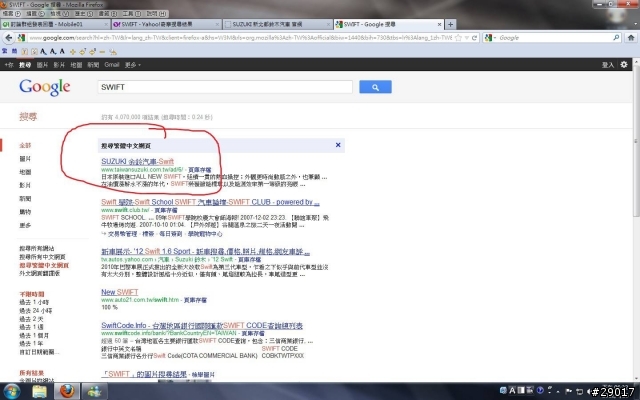
Task: Open the SUZUKI 金鈴汽車-Swift result
Action: (x=138, y=161)
